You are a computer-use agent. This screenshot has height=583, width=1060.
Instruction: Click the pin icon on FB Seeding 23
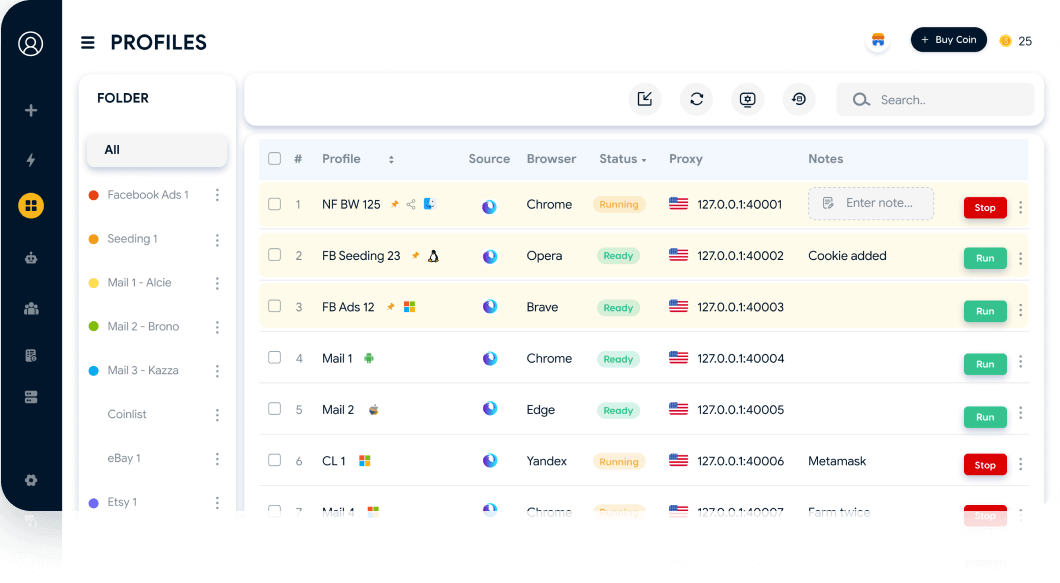pos(416,256)
